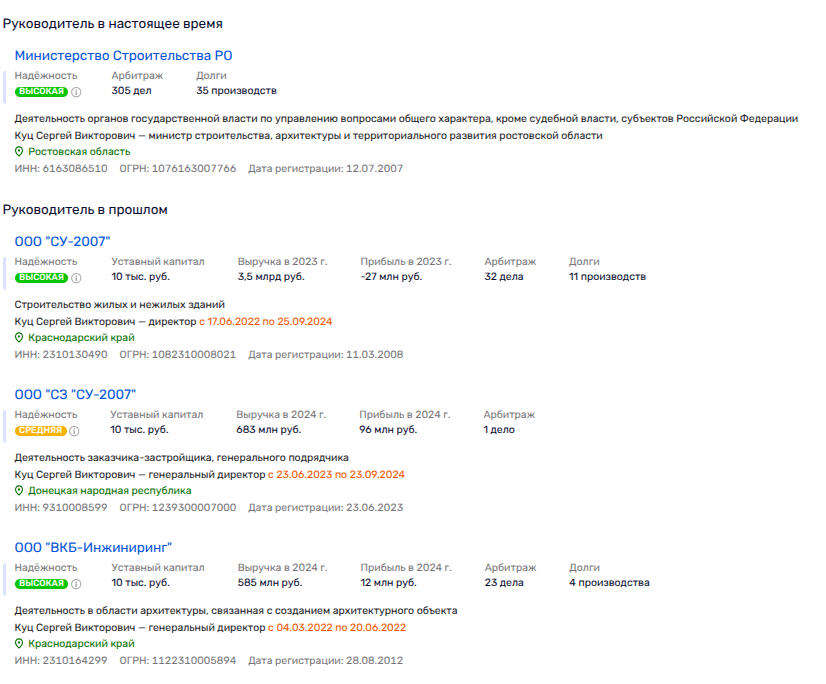Click location pin under ООО "ВКБ-Инжиниринг" director line
This screenshot has width=826, height=684.
[19, 644]
